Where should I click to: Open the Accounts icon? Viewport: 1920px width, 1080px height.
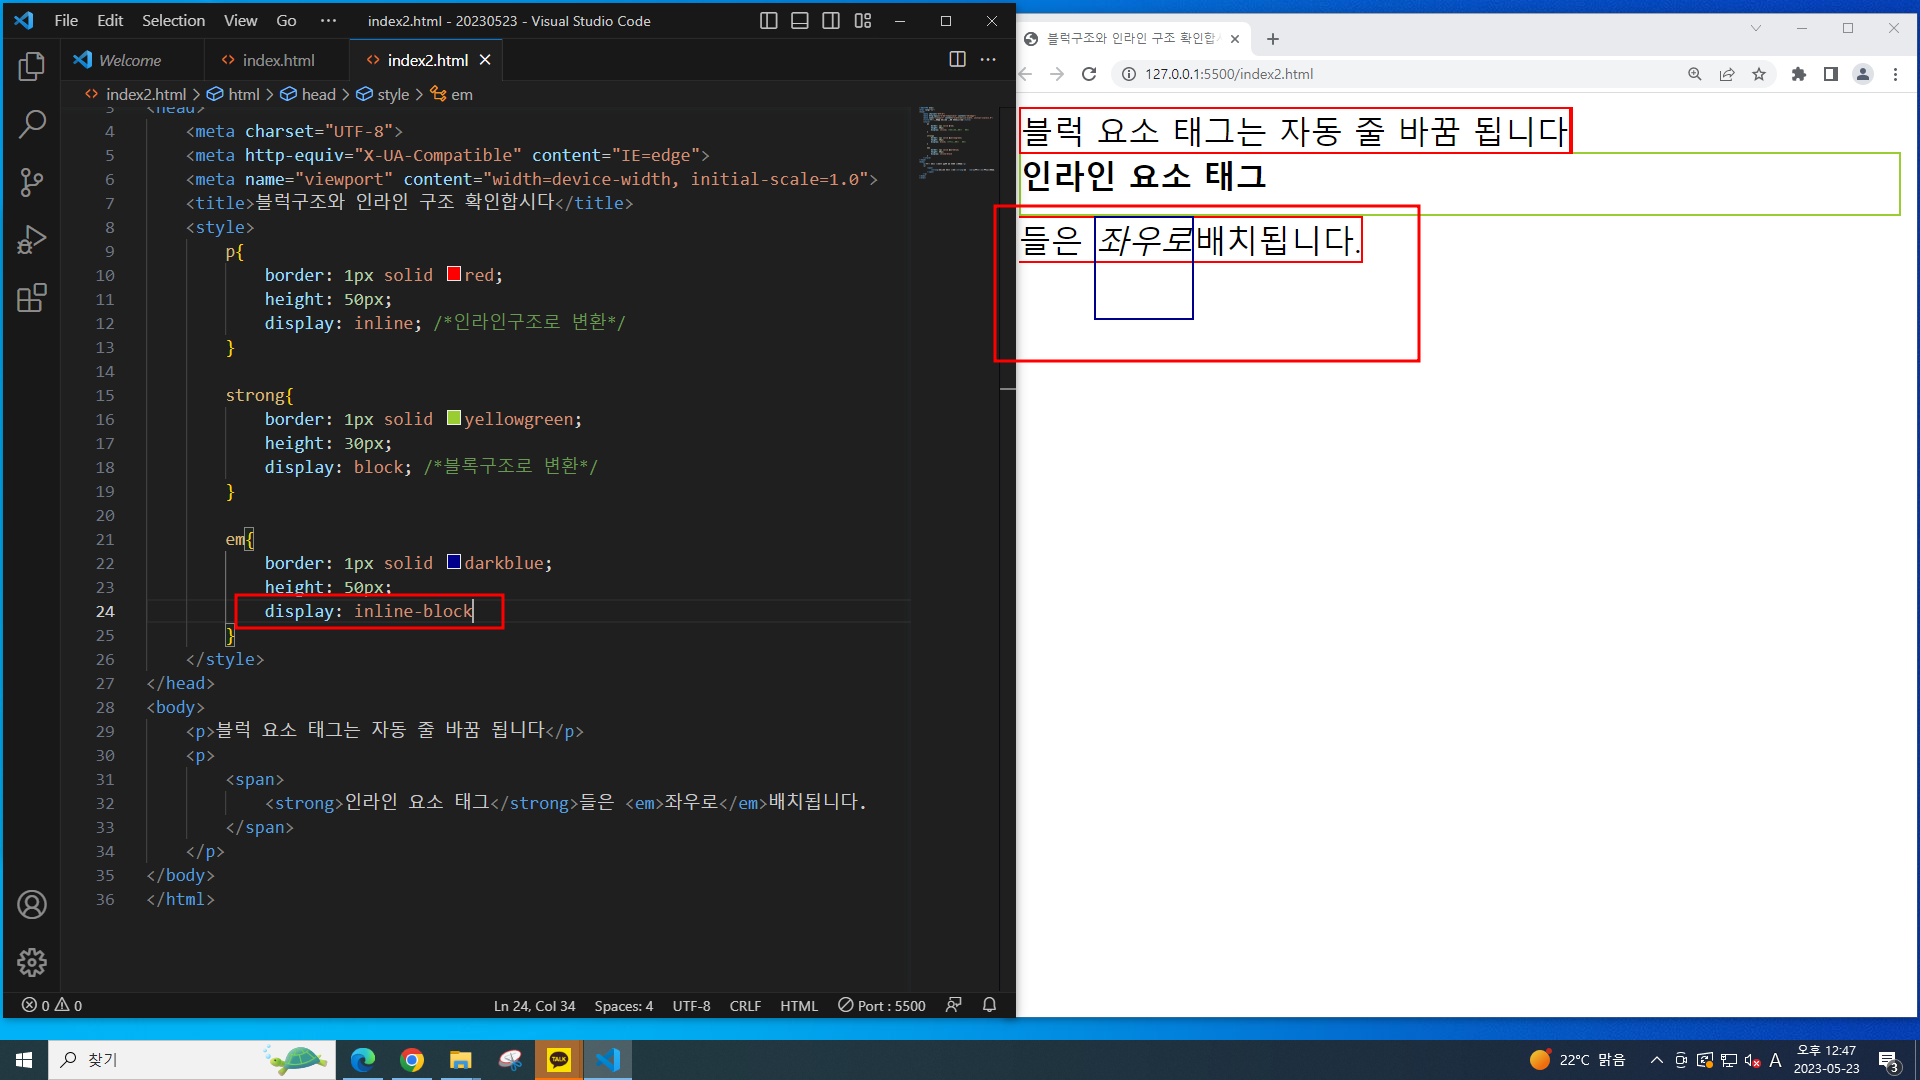point(32,904)
